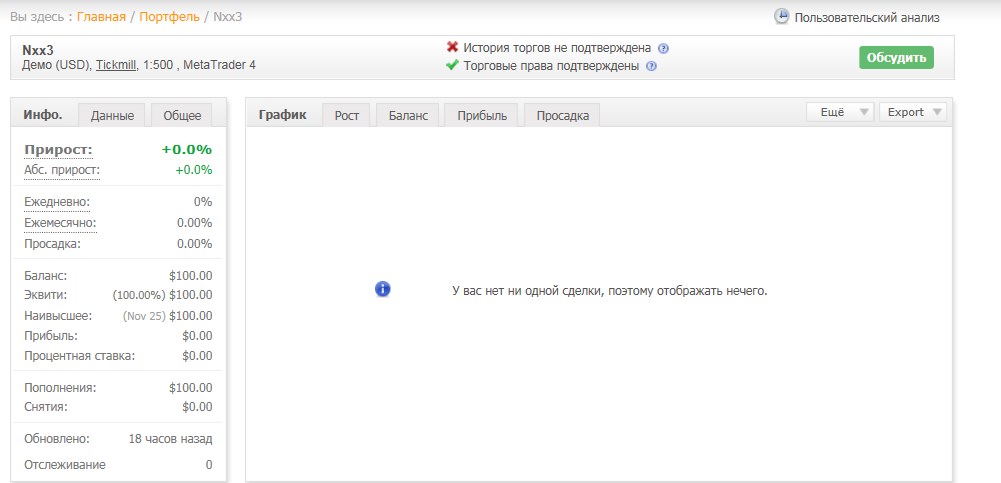Click the Nxx3 account title

38,50
